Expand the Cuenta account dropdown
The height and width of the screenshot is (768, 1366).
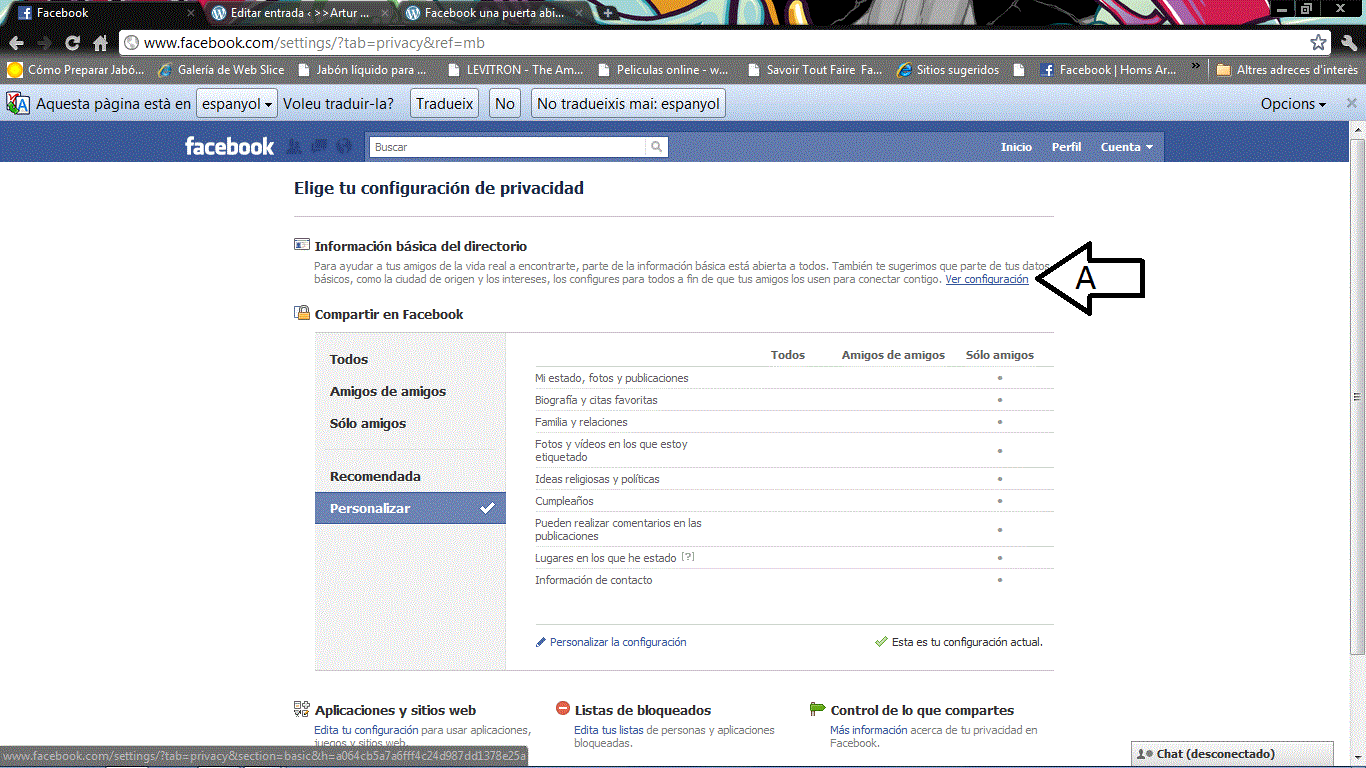1126,147
